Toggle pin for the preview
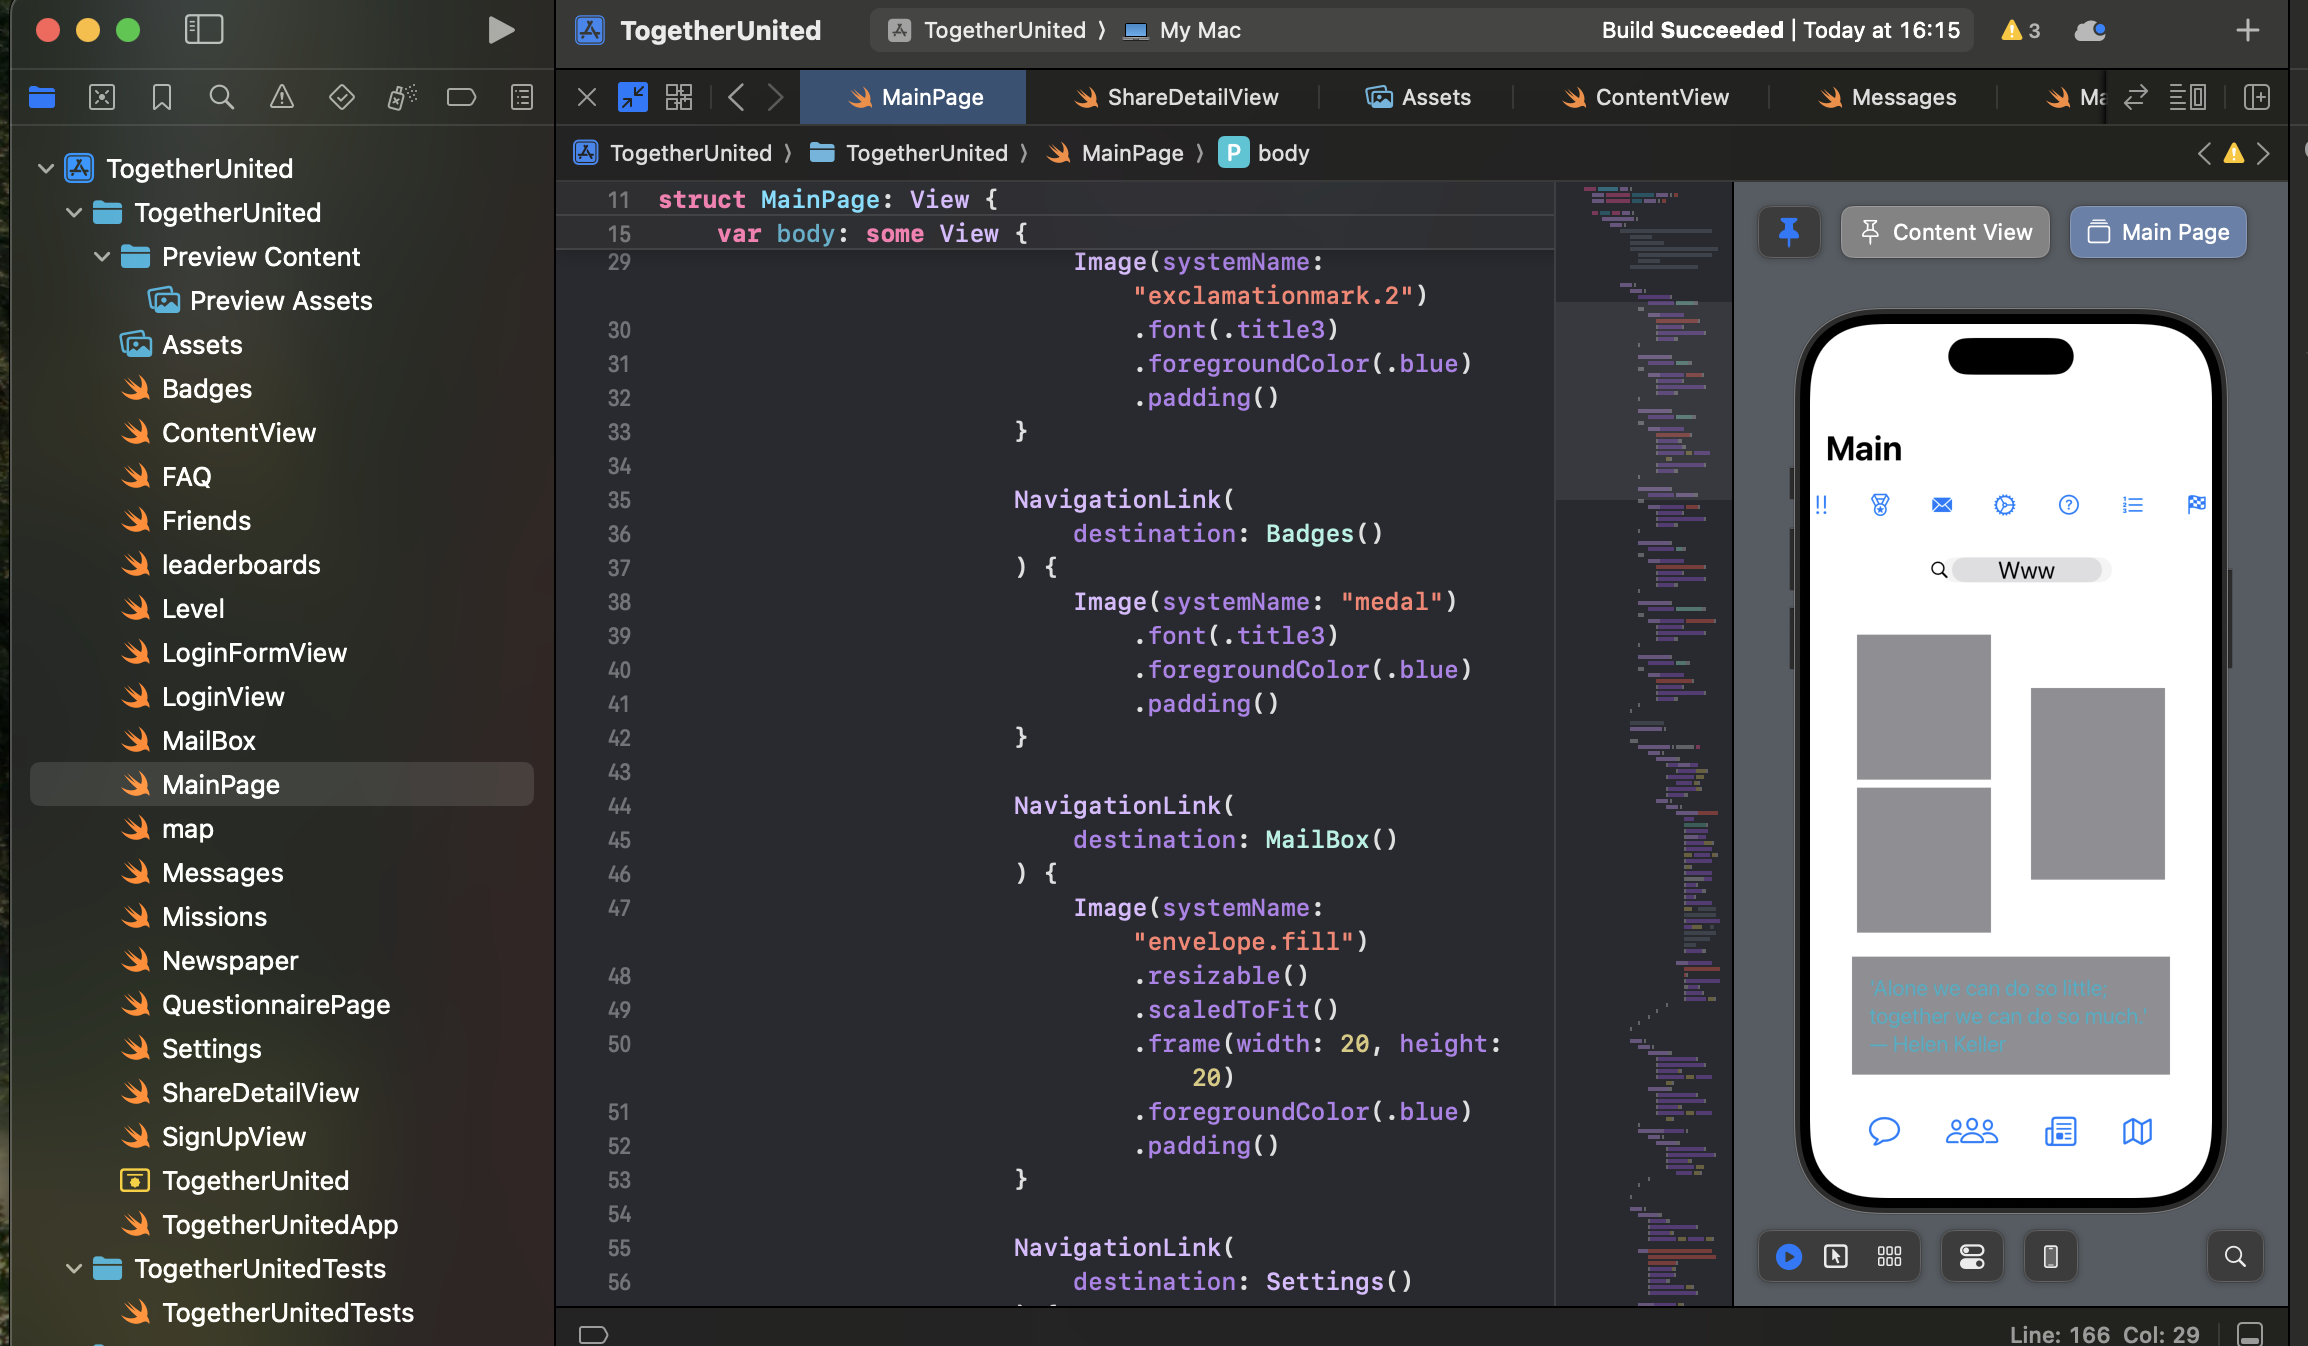 [x=1788, y=232]
